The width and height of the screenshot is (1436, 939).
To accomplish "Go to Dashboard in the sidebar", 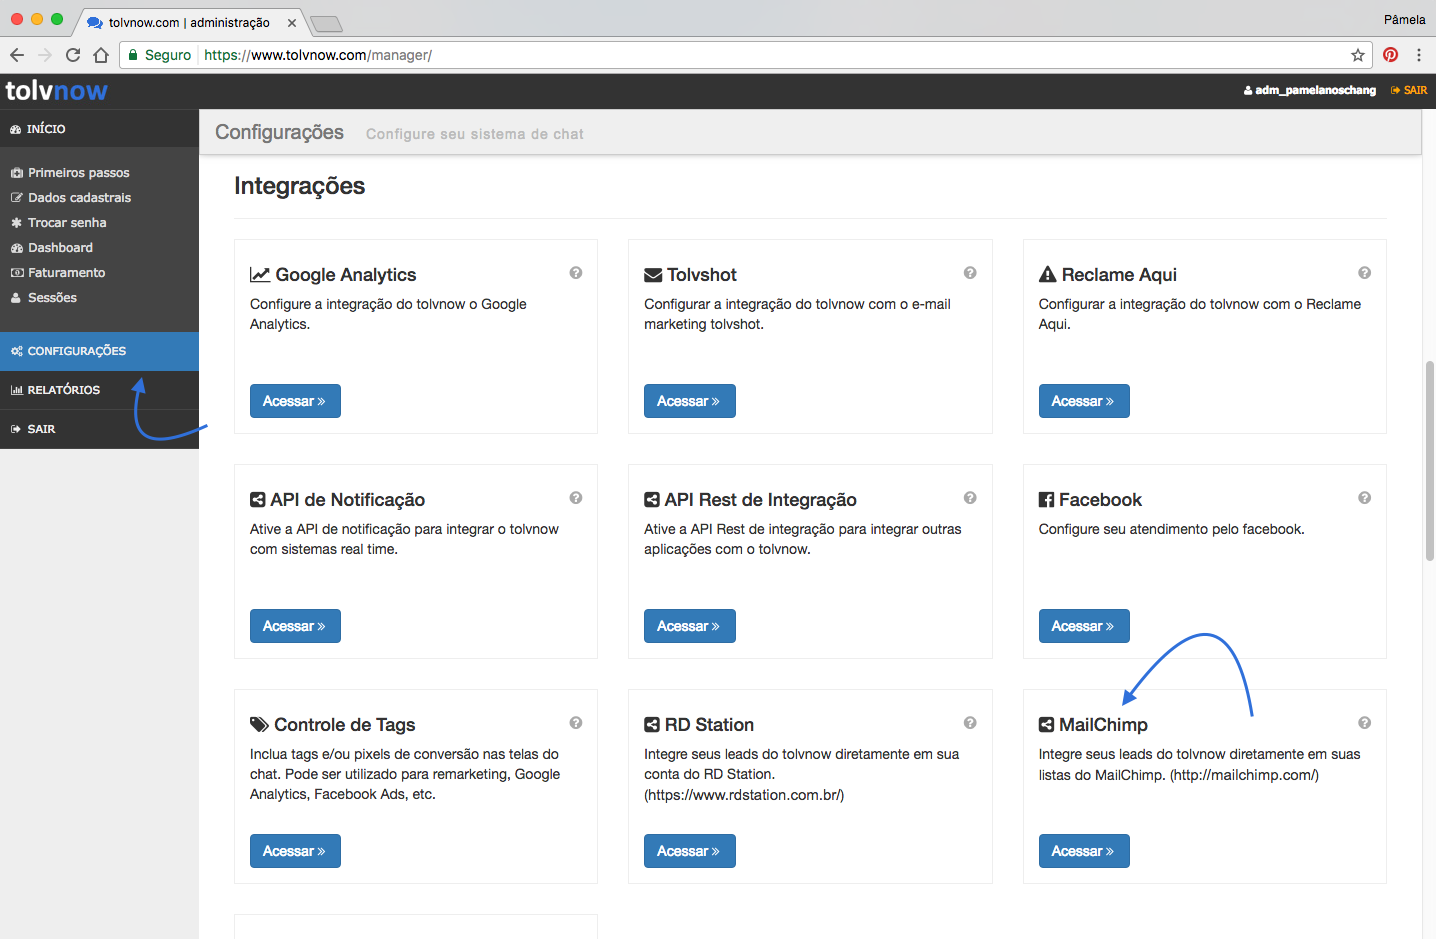I will pos(60,248).
